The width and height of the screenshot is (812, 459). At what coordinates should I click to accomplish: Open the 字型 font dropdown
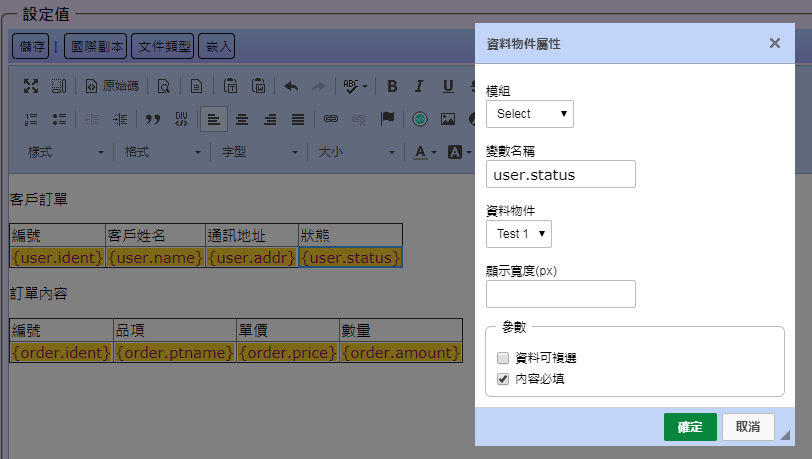pos(258,152)
